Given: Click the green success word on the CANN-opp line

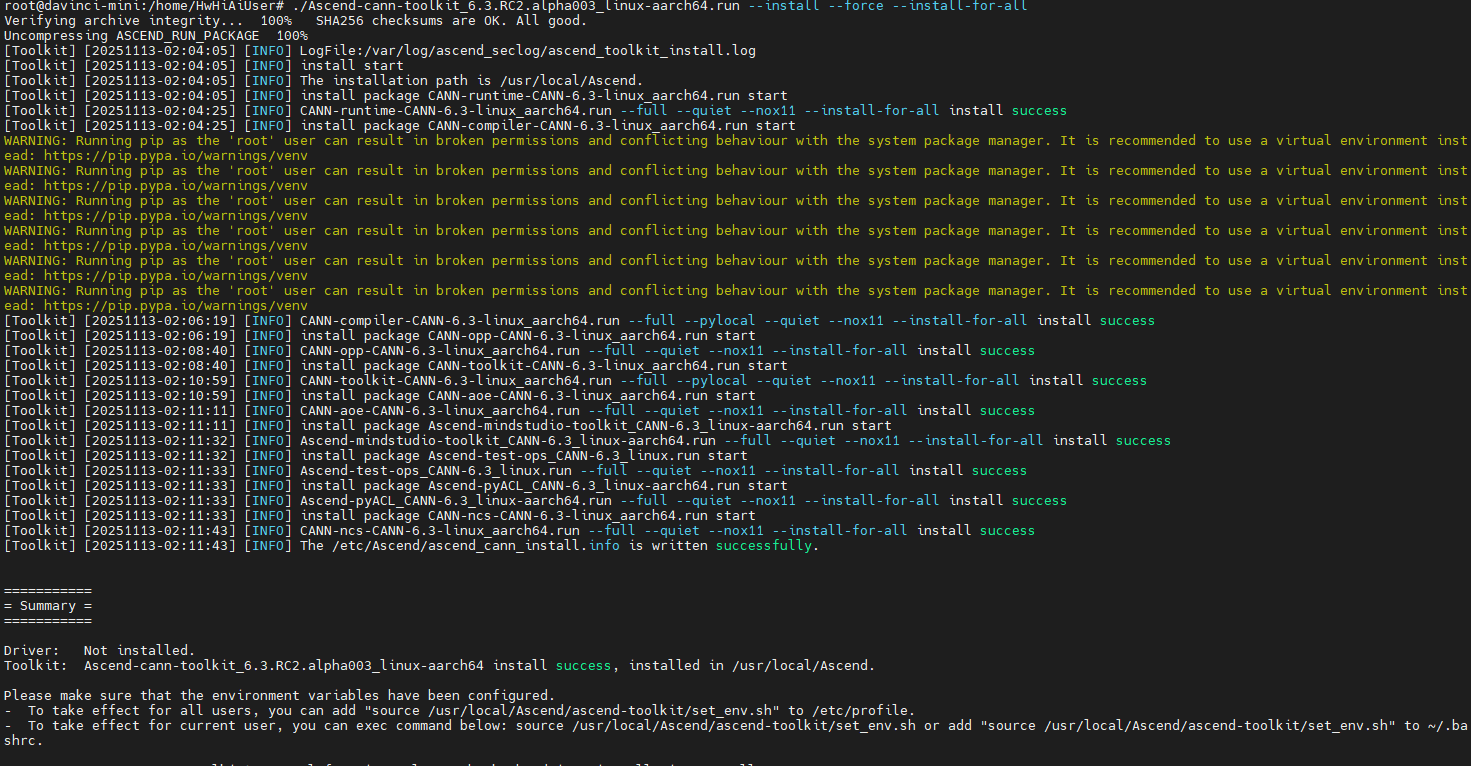Looking at the screenshot, I should [1007, 350].
